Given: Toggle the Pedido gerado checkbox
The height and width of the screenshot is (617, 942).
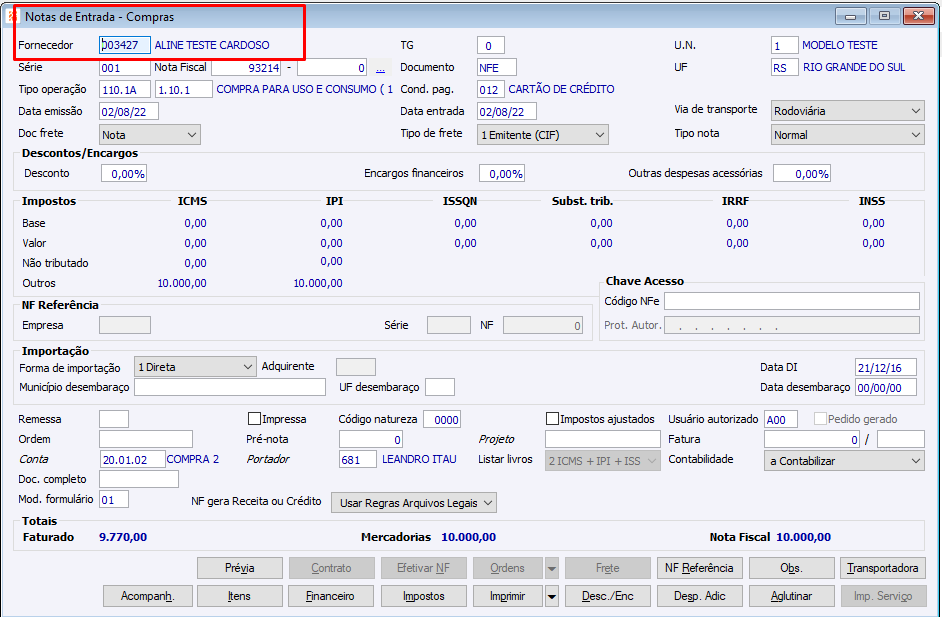Looking at the screenshot, I should click(820, 419).
